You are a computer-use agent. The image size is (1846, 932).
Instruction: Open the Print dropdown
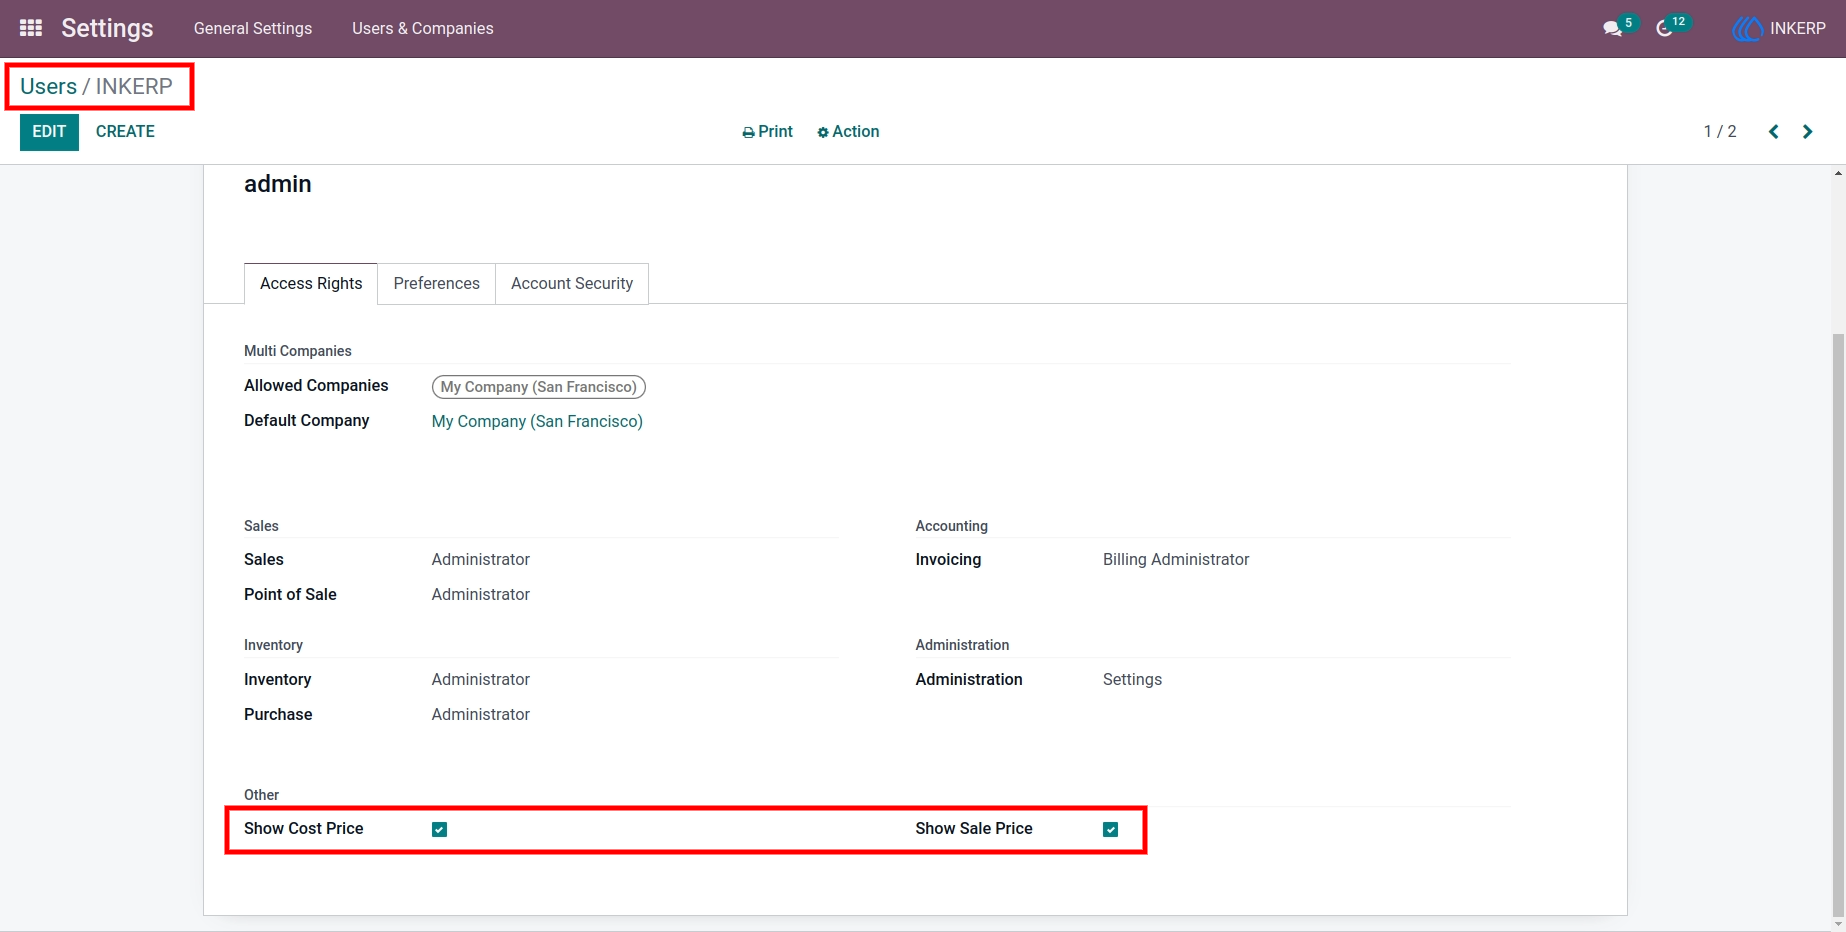[767, 132]
